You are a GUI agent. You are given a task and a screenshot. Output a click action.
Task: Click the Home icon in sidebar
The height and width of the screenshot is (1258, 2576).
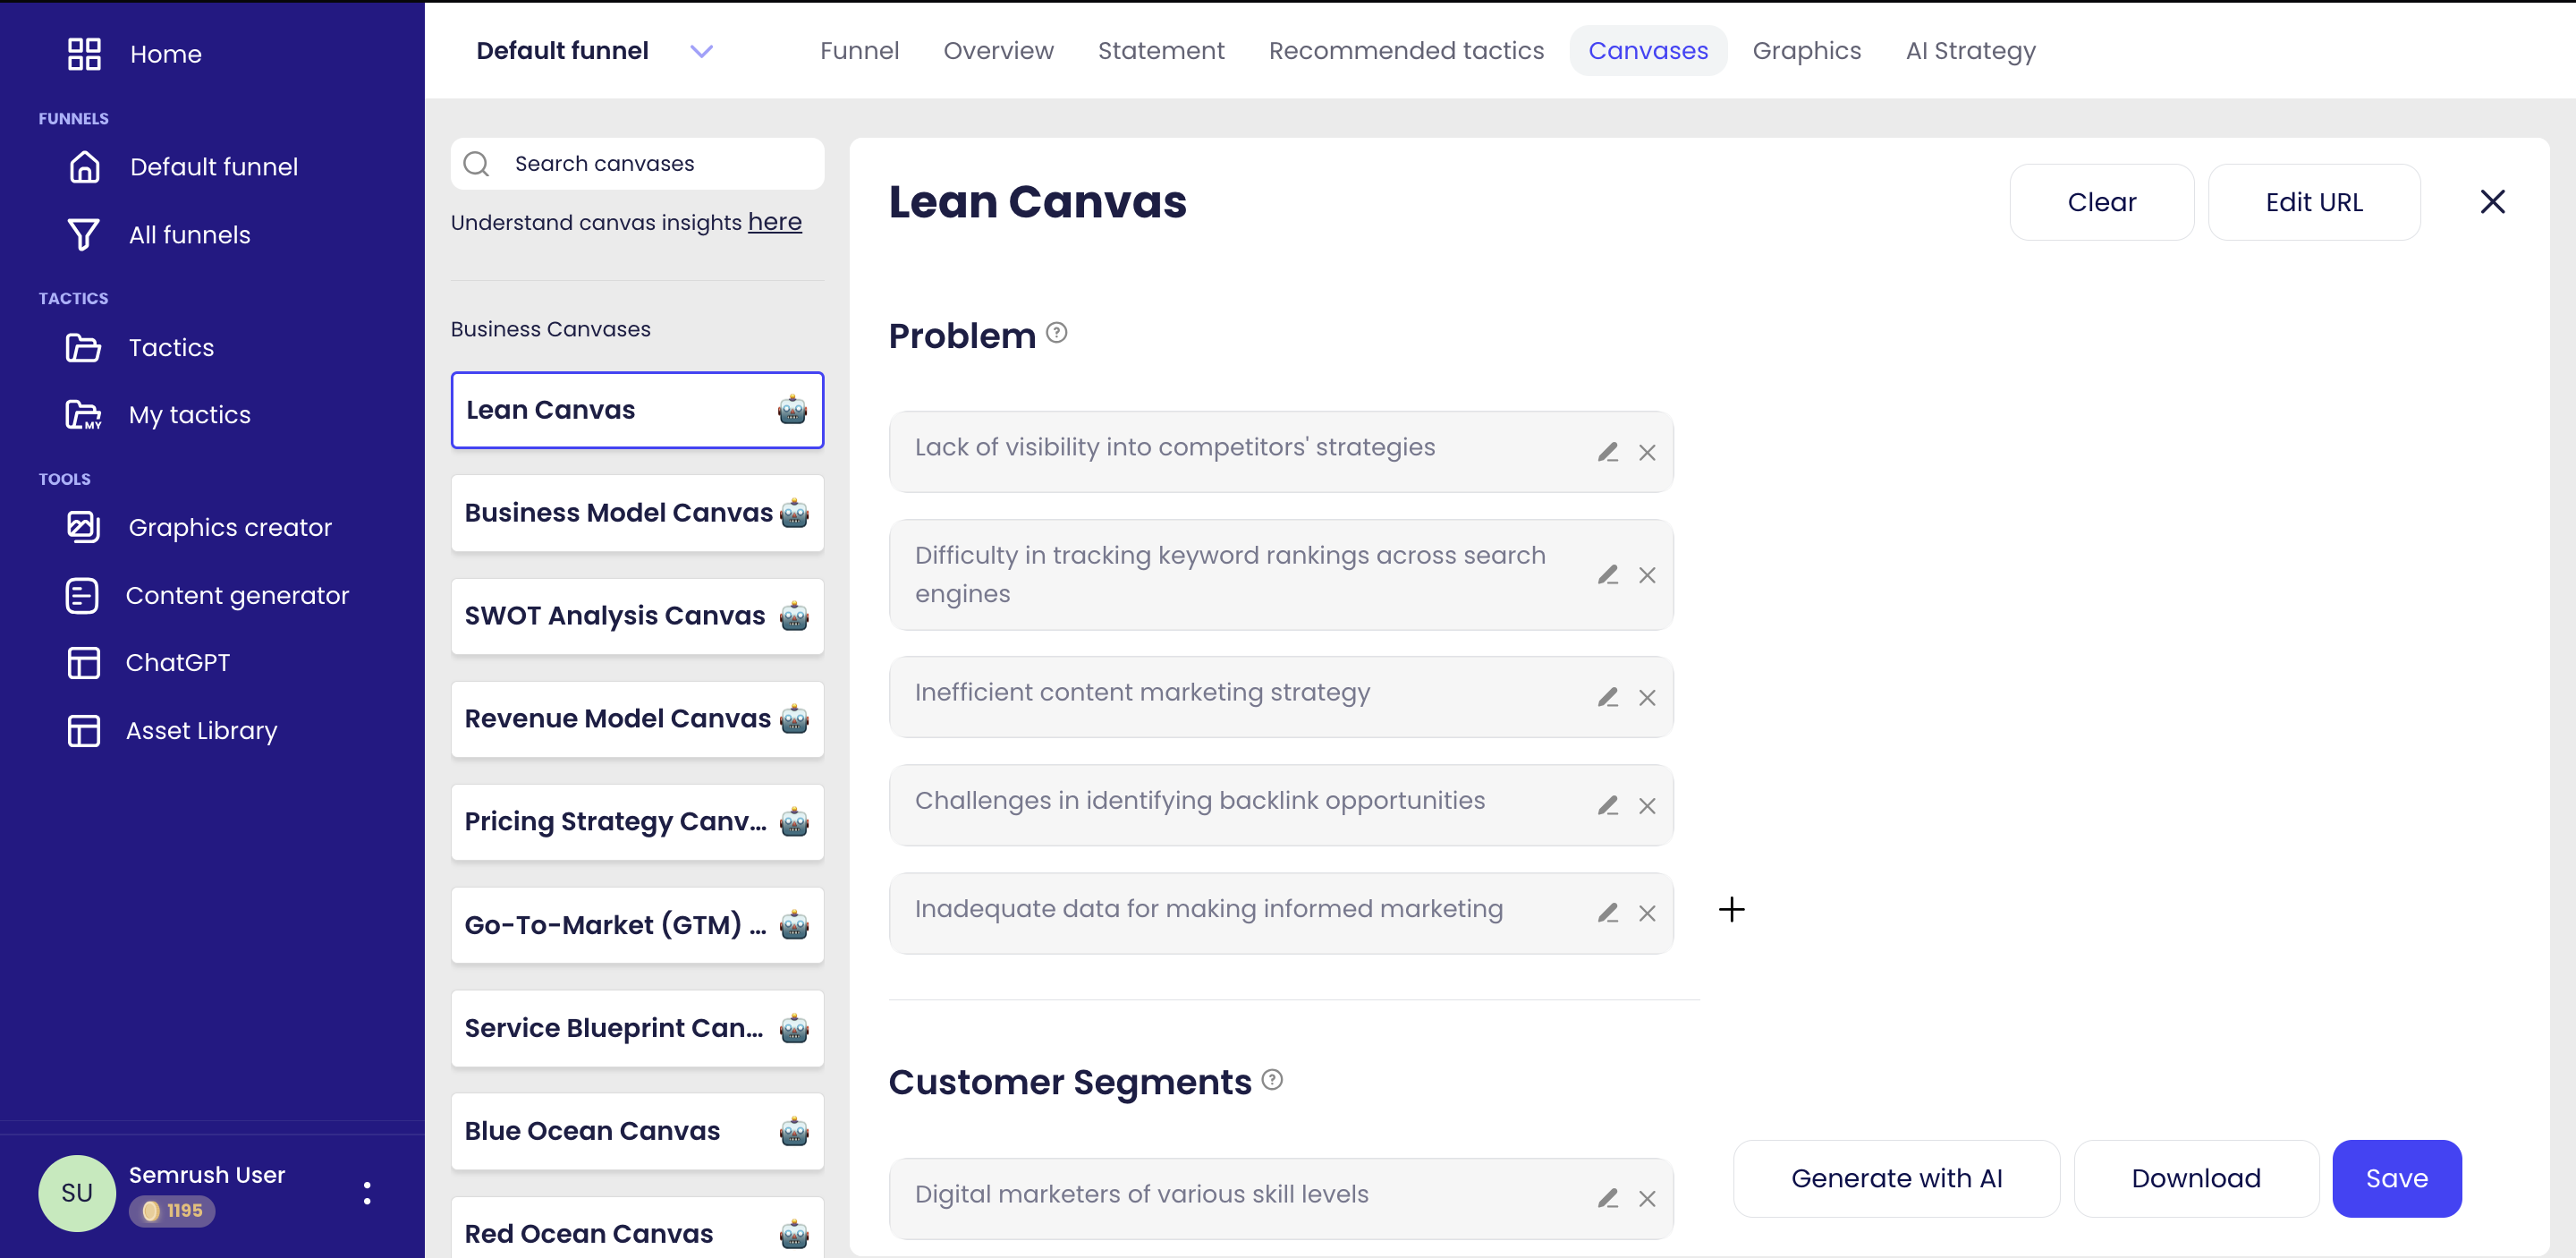click(82, 55)
